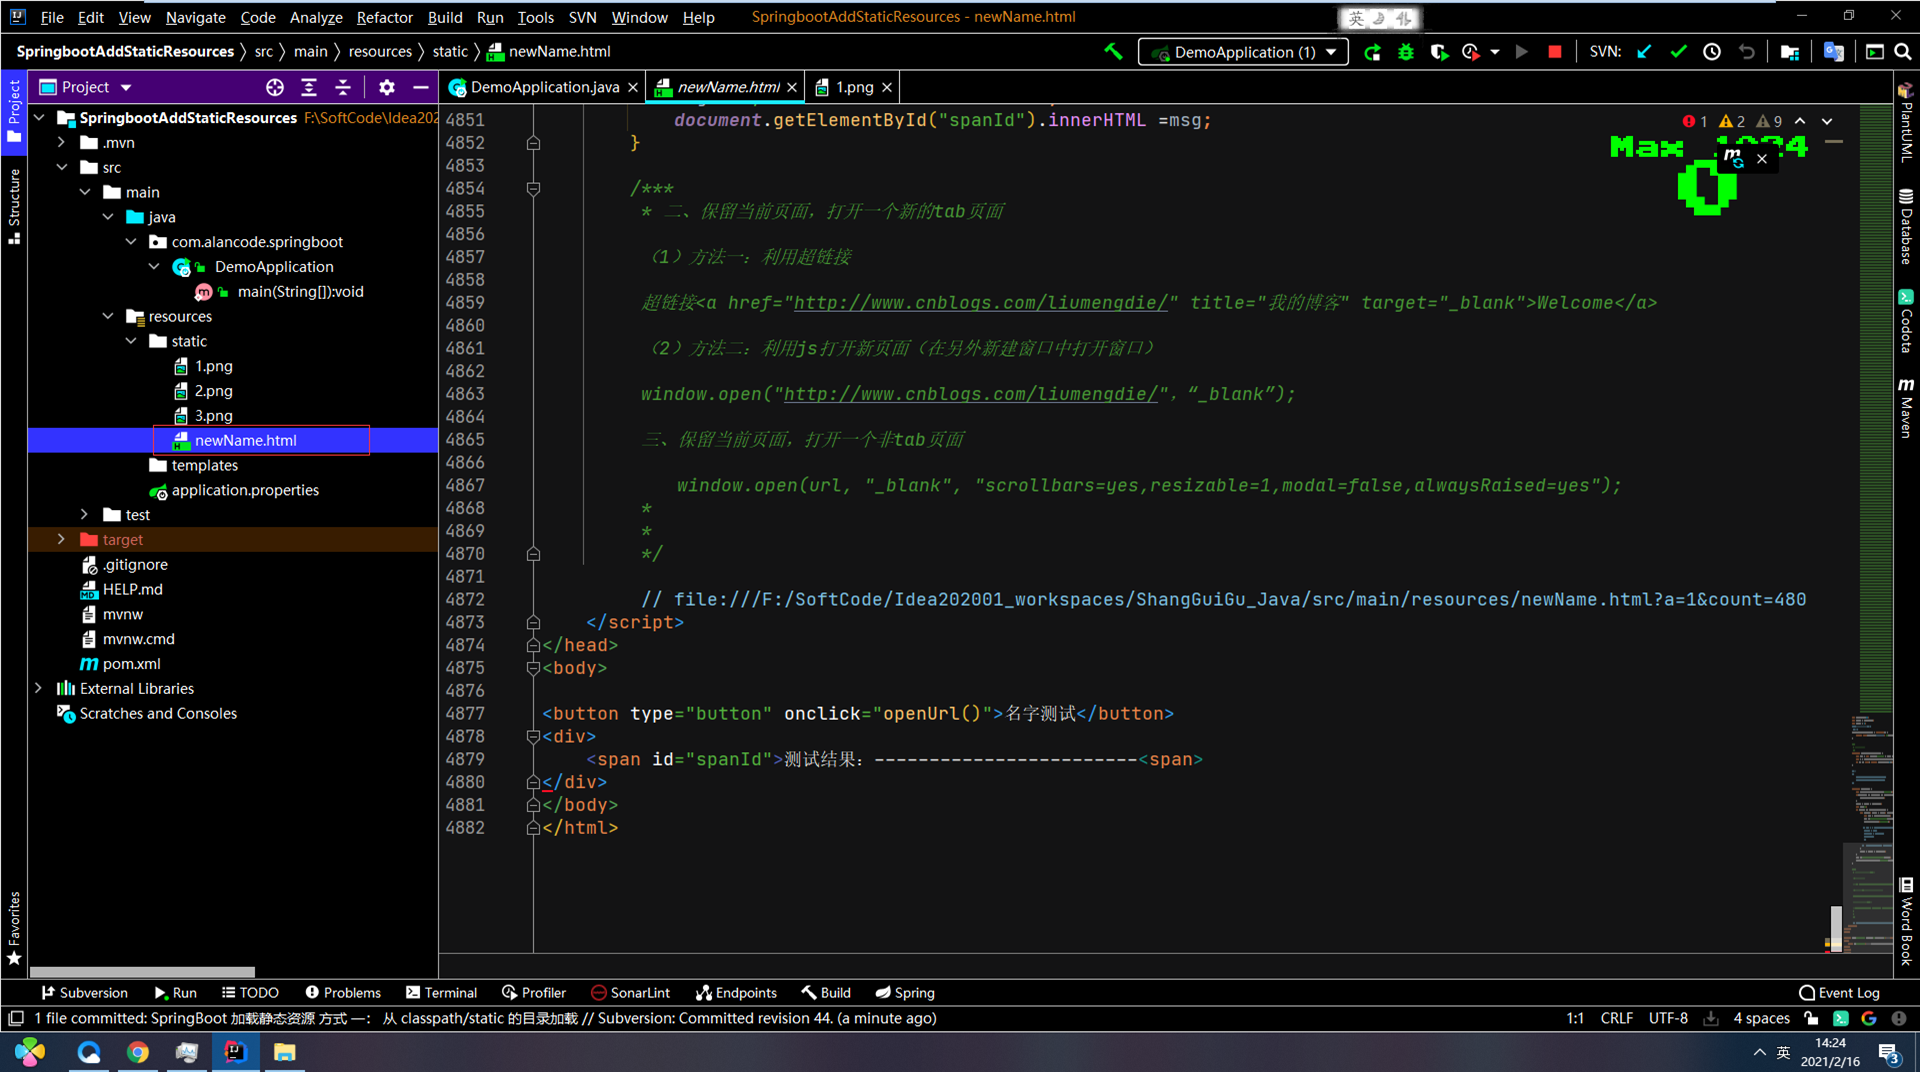The width and height of the screenshot is (1920, 1072).
Task: Collapse all in Project panel
Action: coord(343,87)
